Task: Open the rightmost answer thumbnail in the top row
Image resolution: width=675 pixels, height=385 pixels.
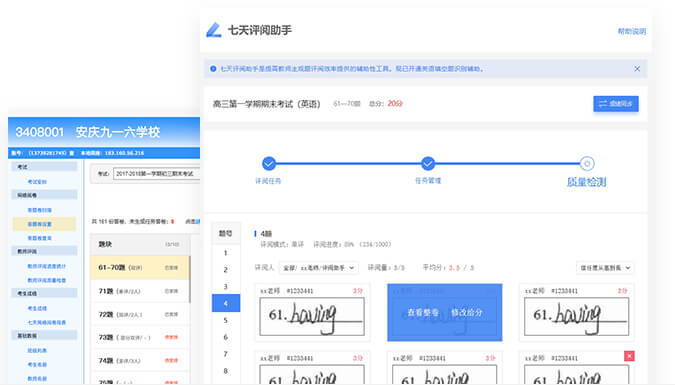Action: (x=576, y=317)
